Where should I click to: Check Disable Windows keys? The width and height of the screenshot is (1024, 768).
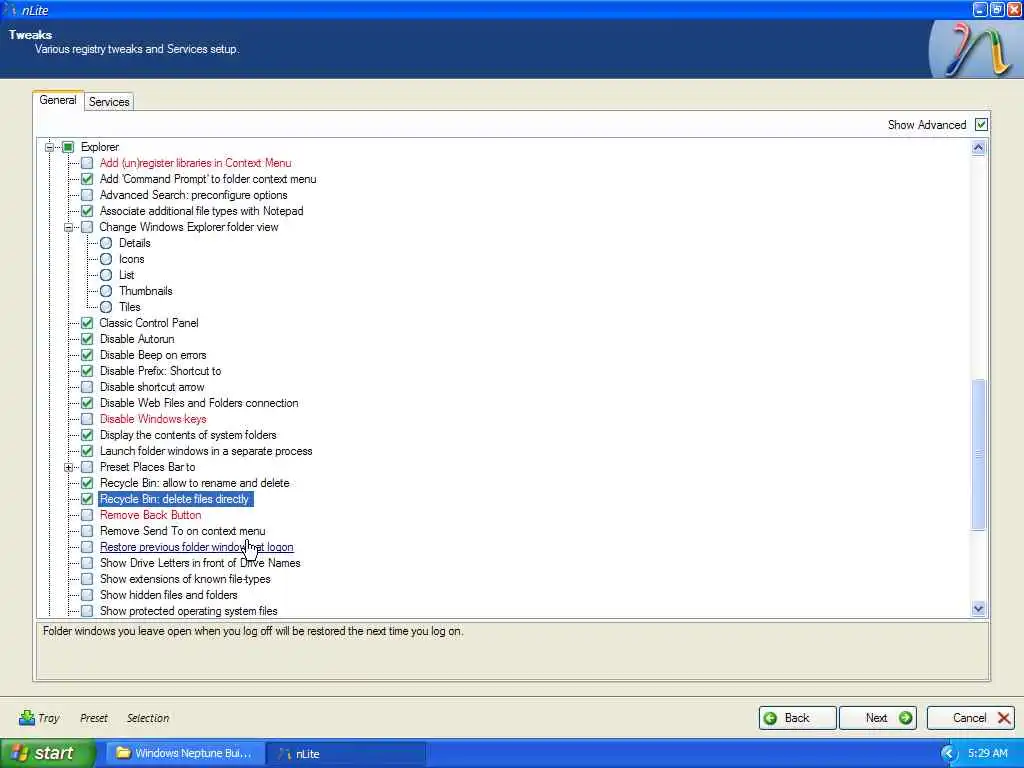tap(87, 419)
